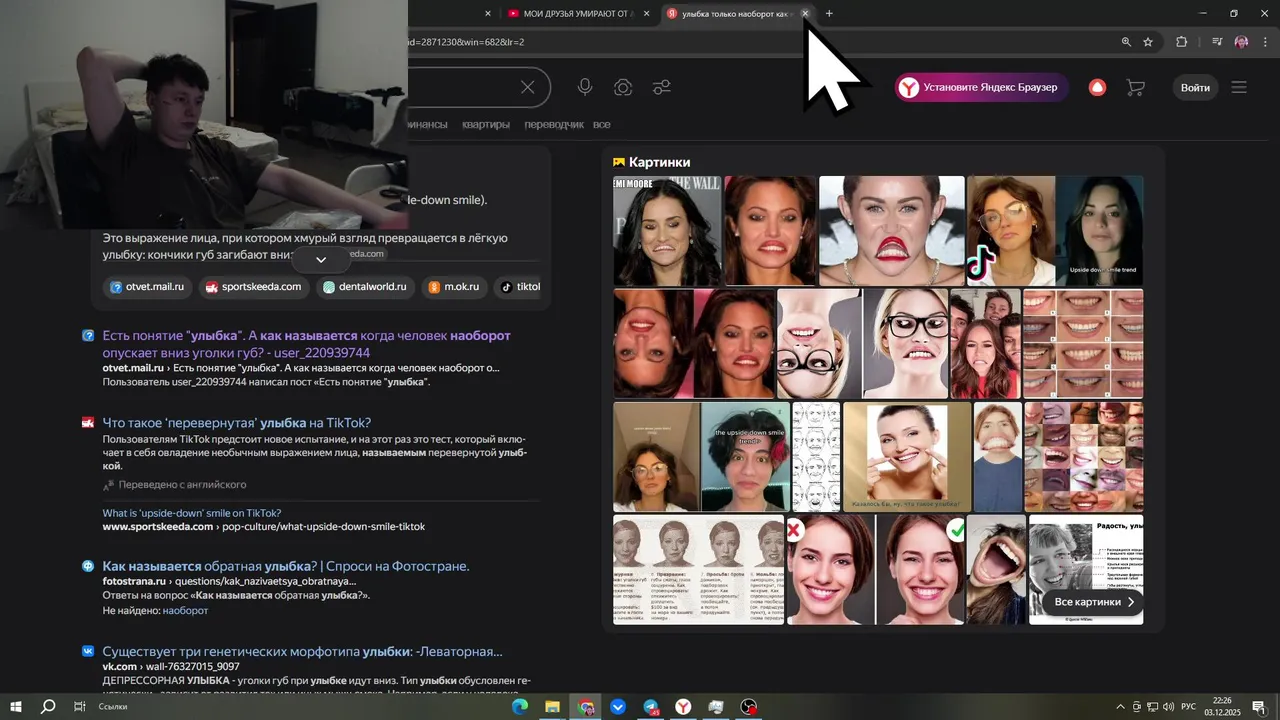Open the volume icon in system tray

coord(1168,706)
